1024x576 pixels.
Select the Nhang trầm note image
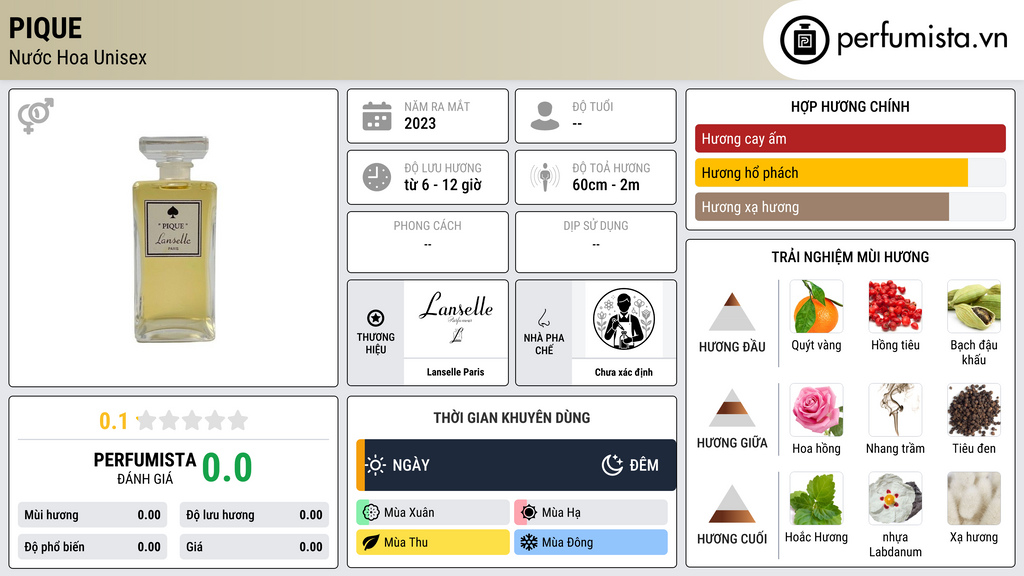tap(895, 410)
